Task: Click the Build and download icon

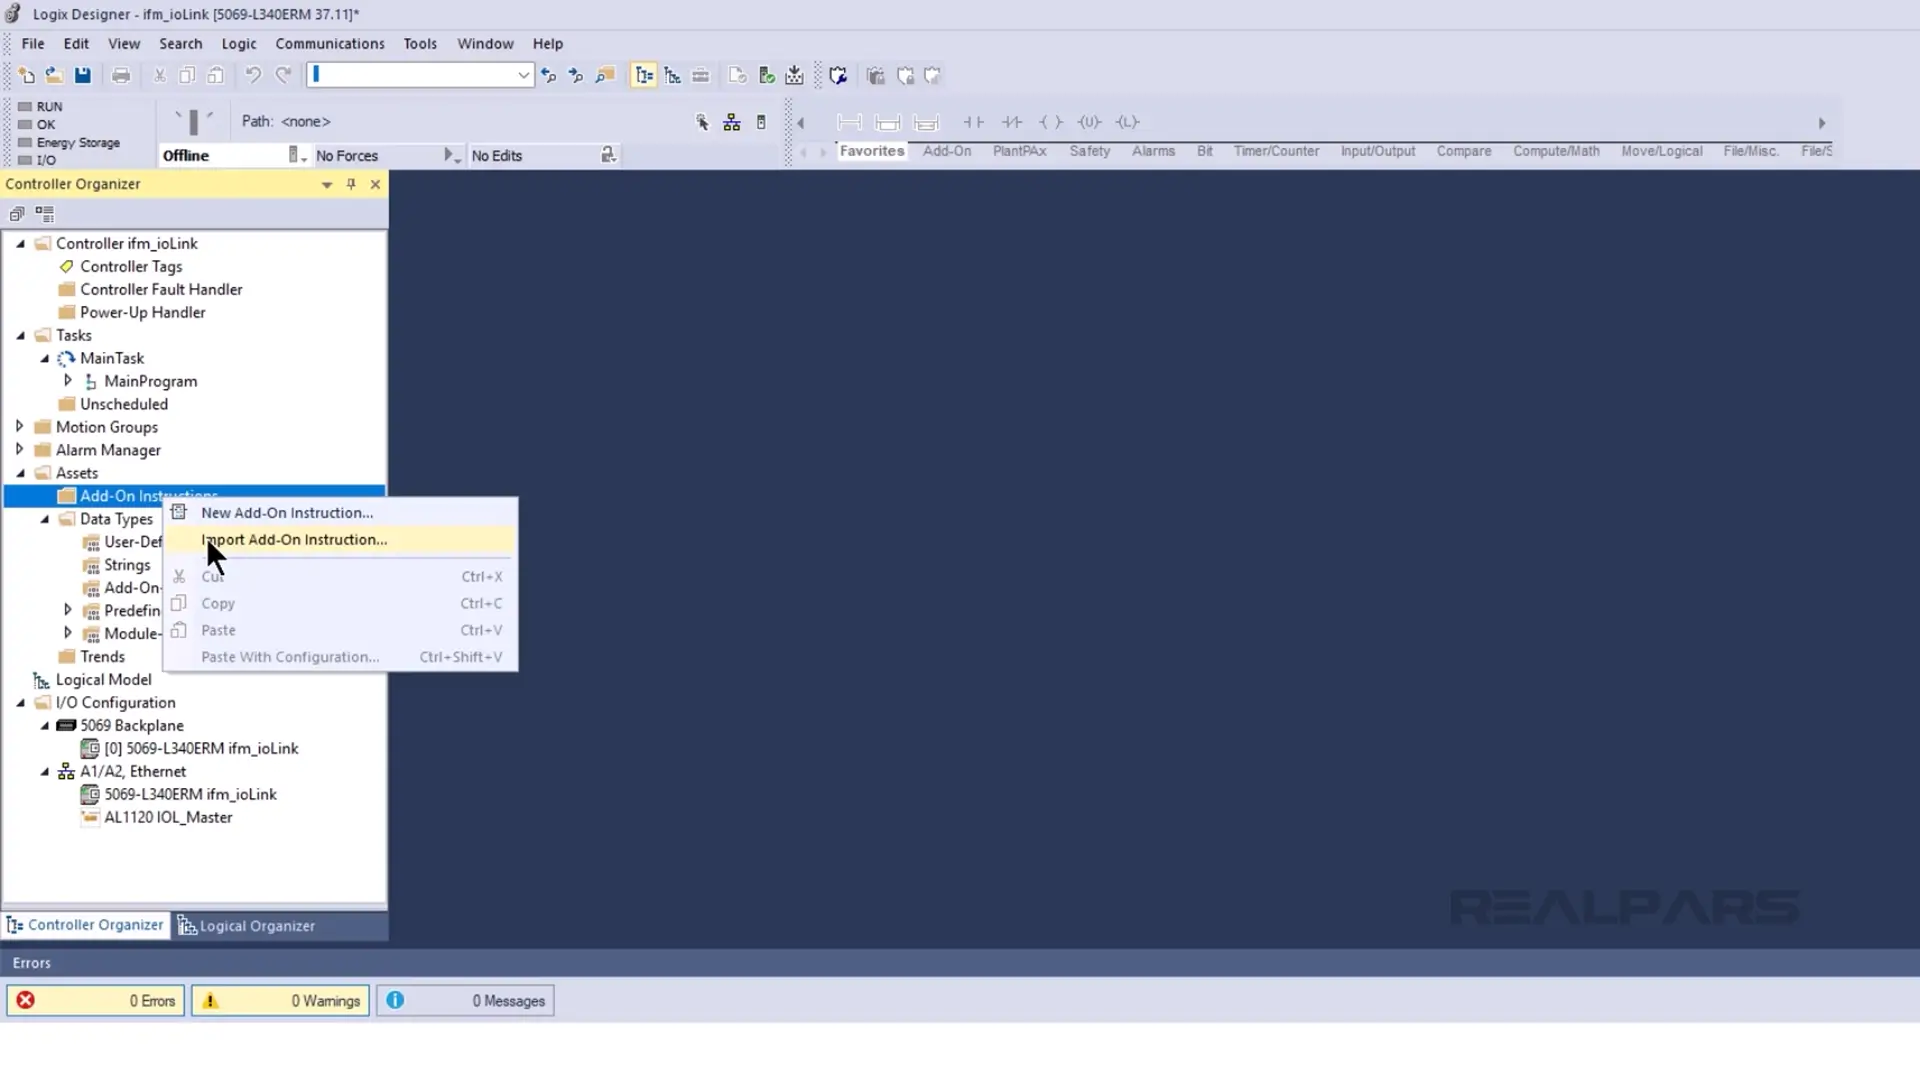Action: coord(795,75)
